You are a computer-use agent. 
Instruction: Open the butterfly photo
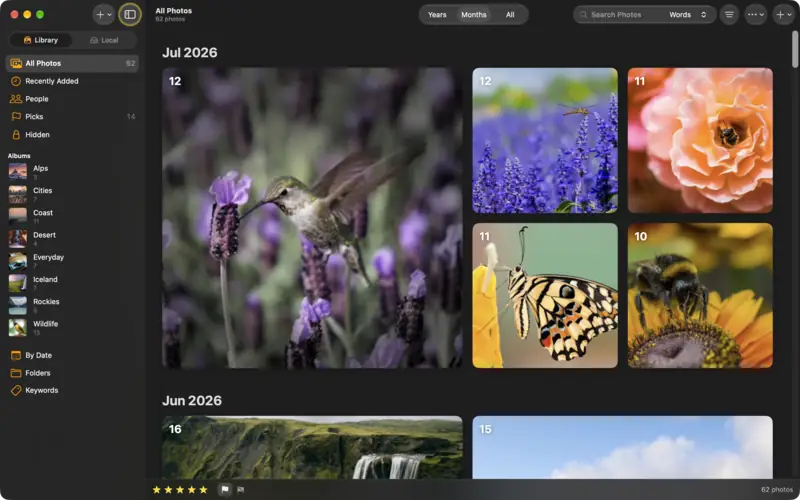click(x=545, y=295)
